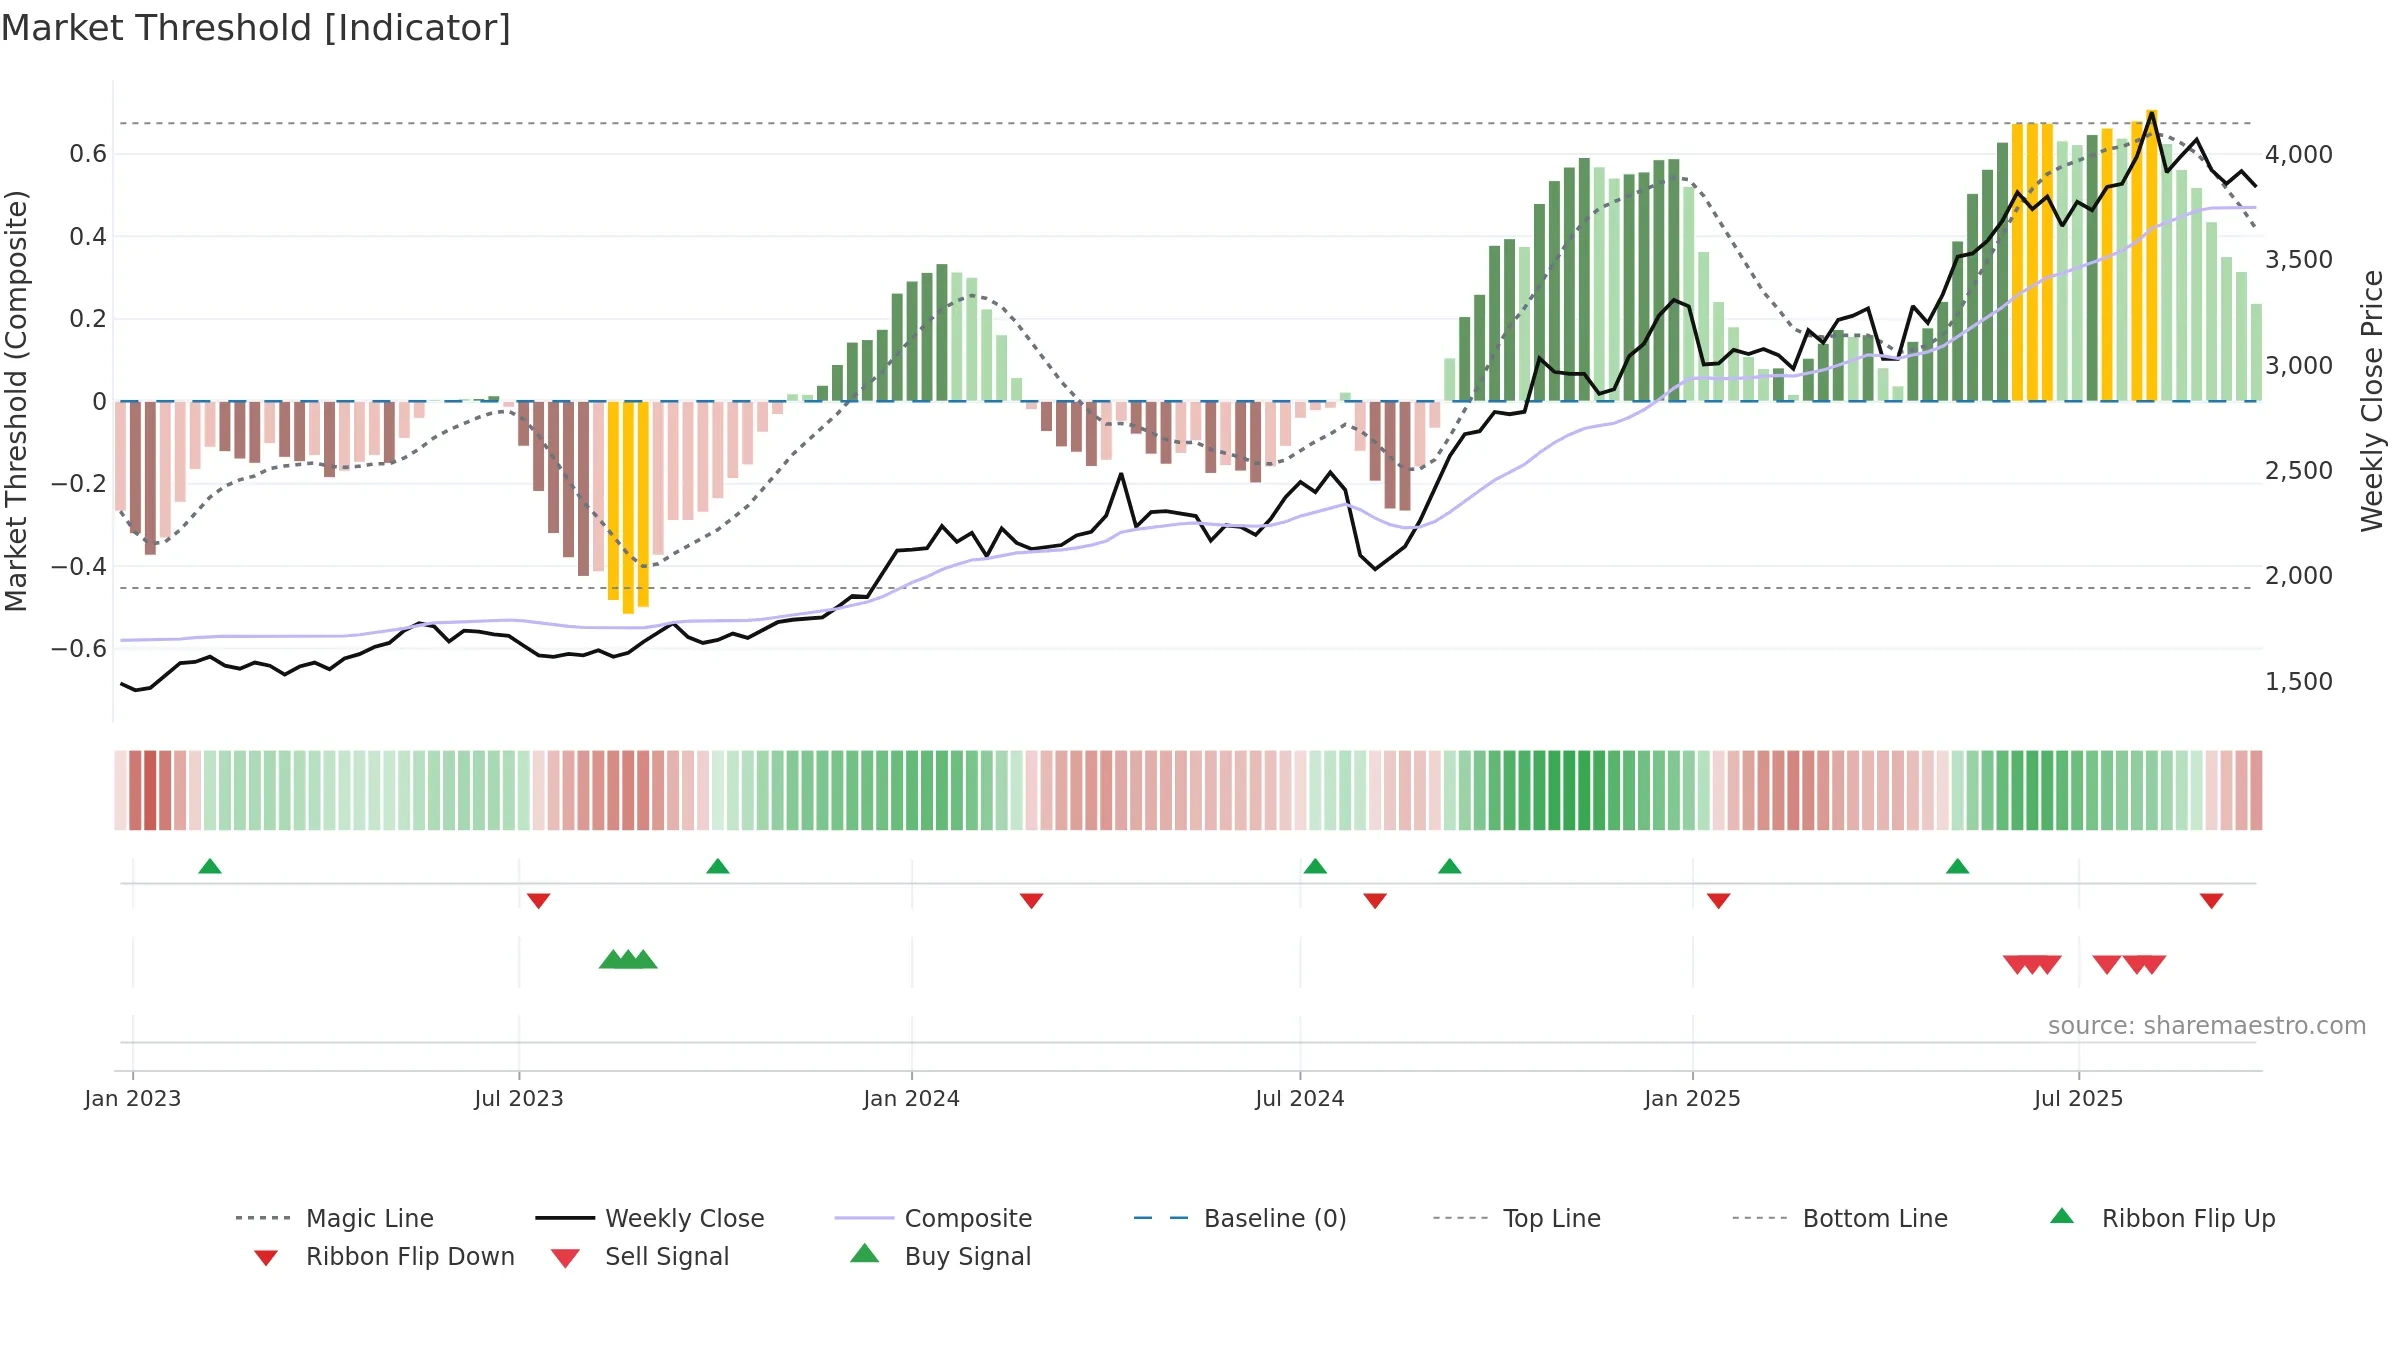This screenshot has height=1350, width=2400.
Task: Click the Ribbon Flip Down triangle near Sep 2025
Action: click(x=2212, y=901)
